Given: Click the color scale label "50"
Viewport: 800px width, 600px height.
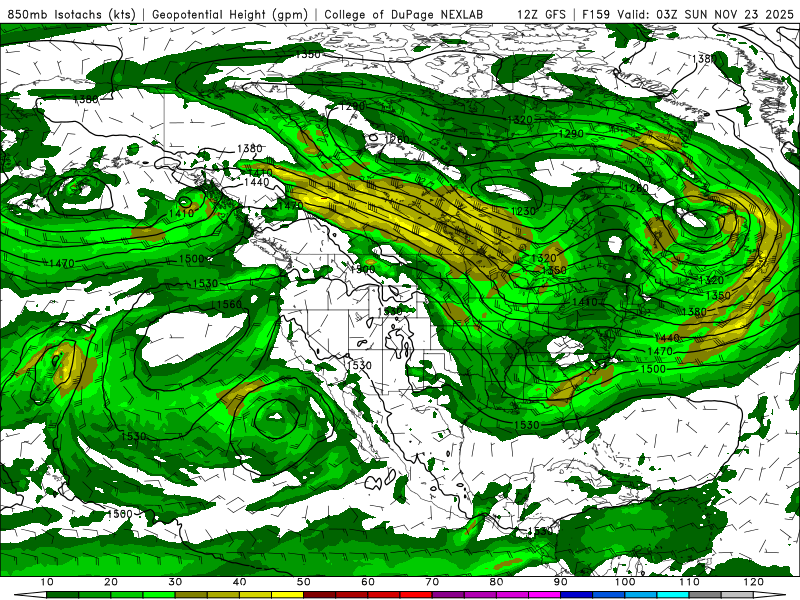Looking at the screenshot, I should [x=304, y=582].
